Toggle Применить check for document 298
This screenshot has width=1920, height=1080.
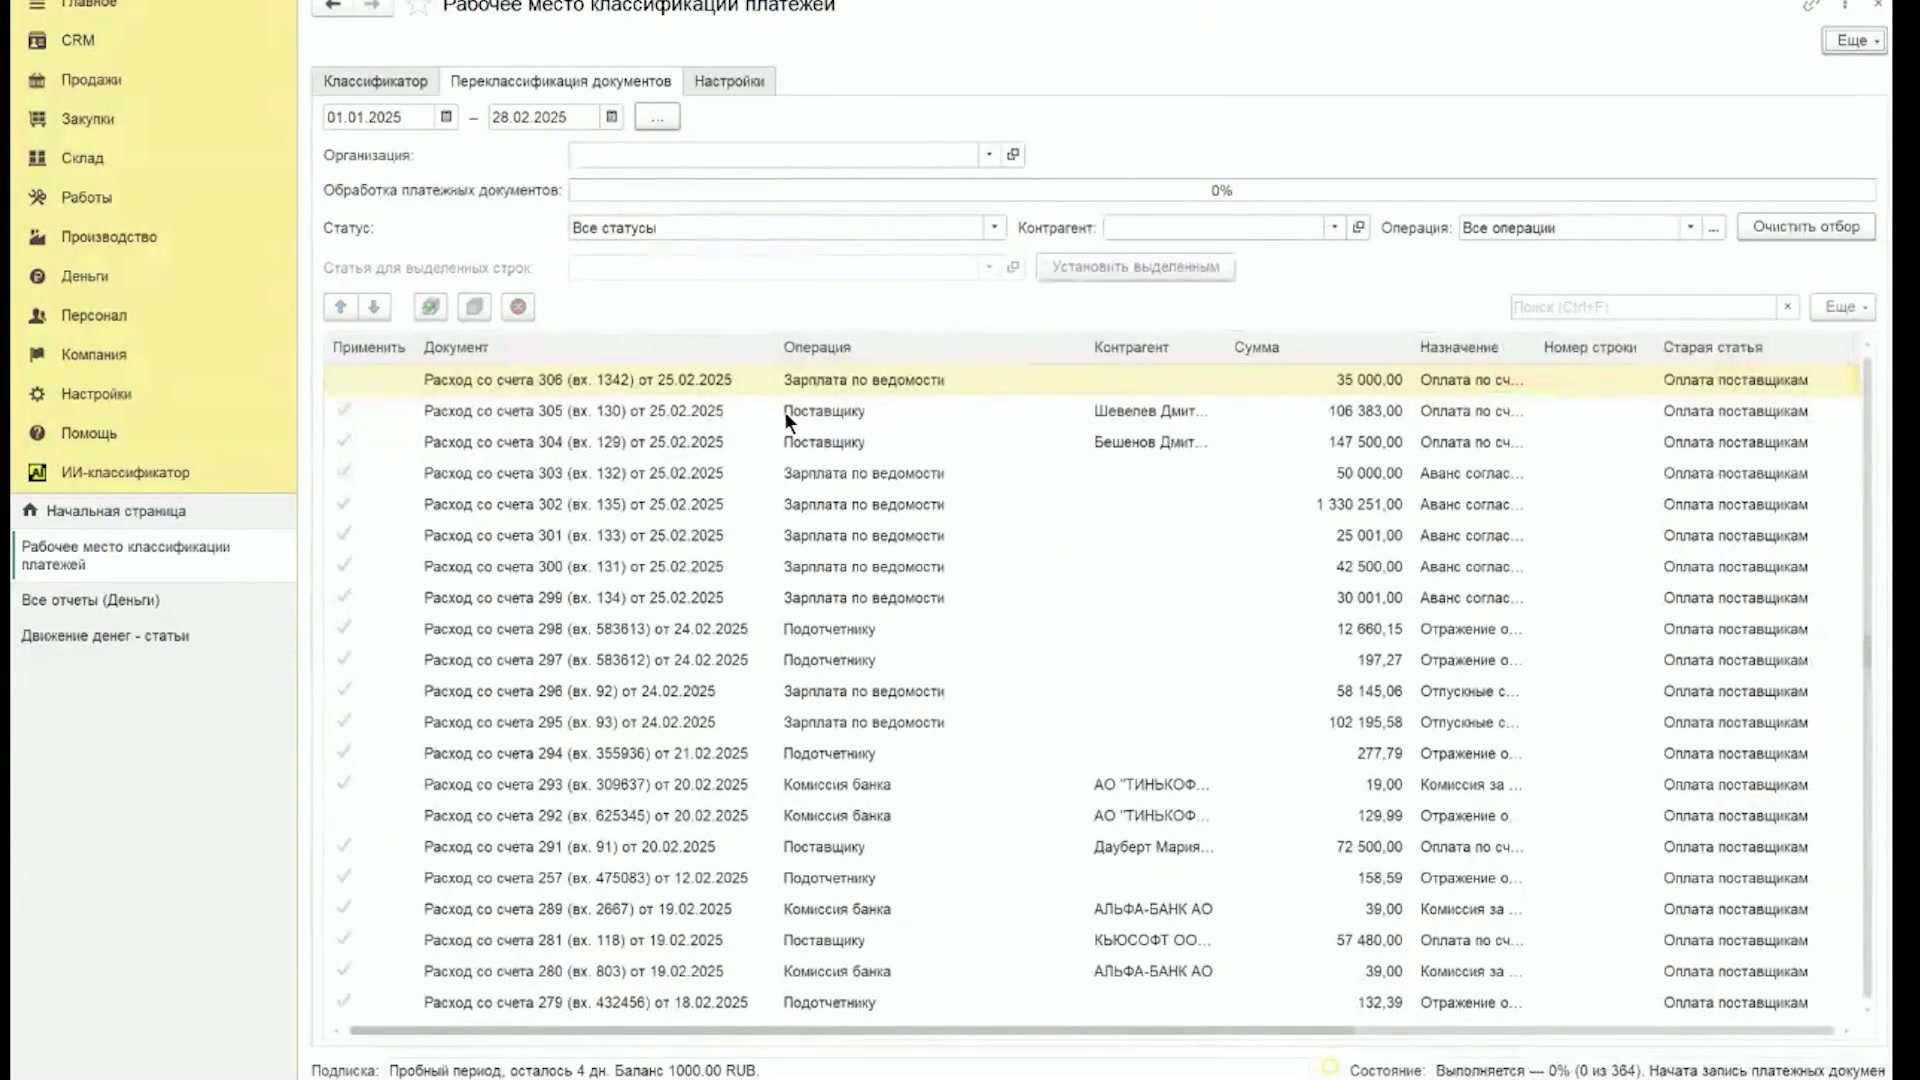tap(344, 628)
